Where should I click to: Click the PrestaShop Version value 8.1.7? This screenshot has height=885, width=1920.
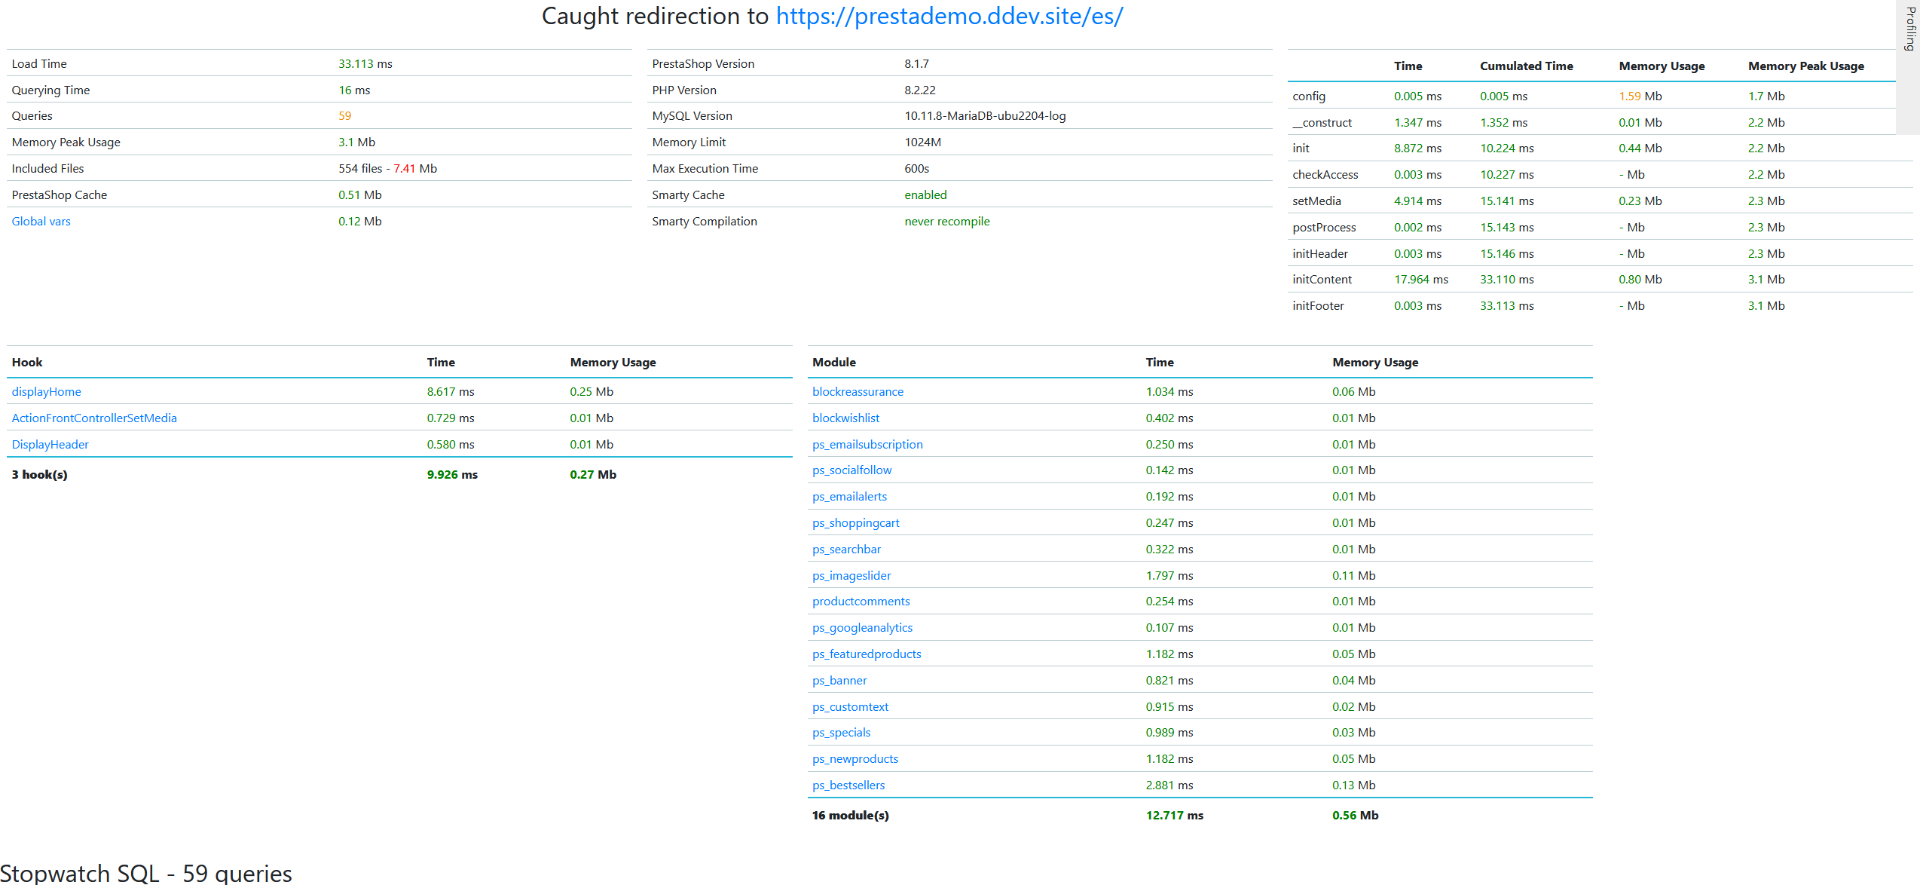point(917,64)
